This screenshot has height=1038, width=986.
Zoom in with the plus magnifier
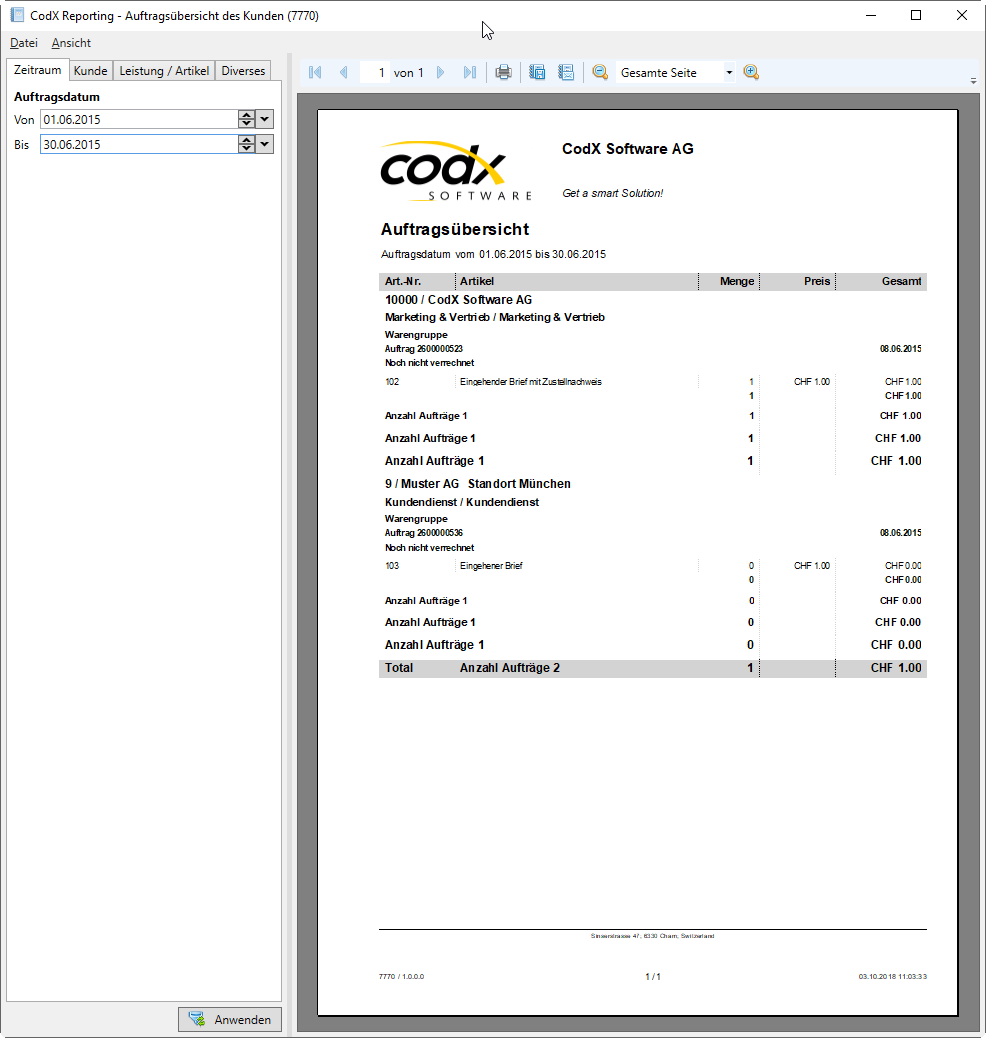click(752, 73)
